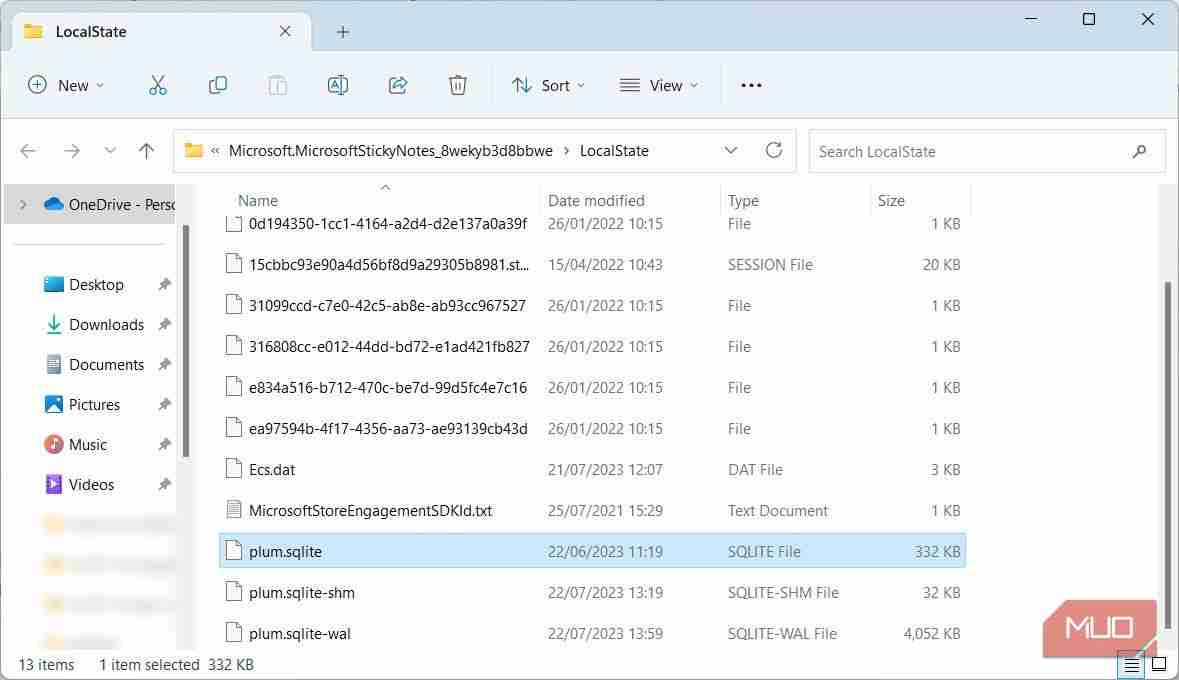Viewport: 1179px width, 680px height.
Task: Click the pin icon next to Desktop
Action: tap(164, 284)
